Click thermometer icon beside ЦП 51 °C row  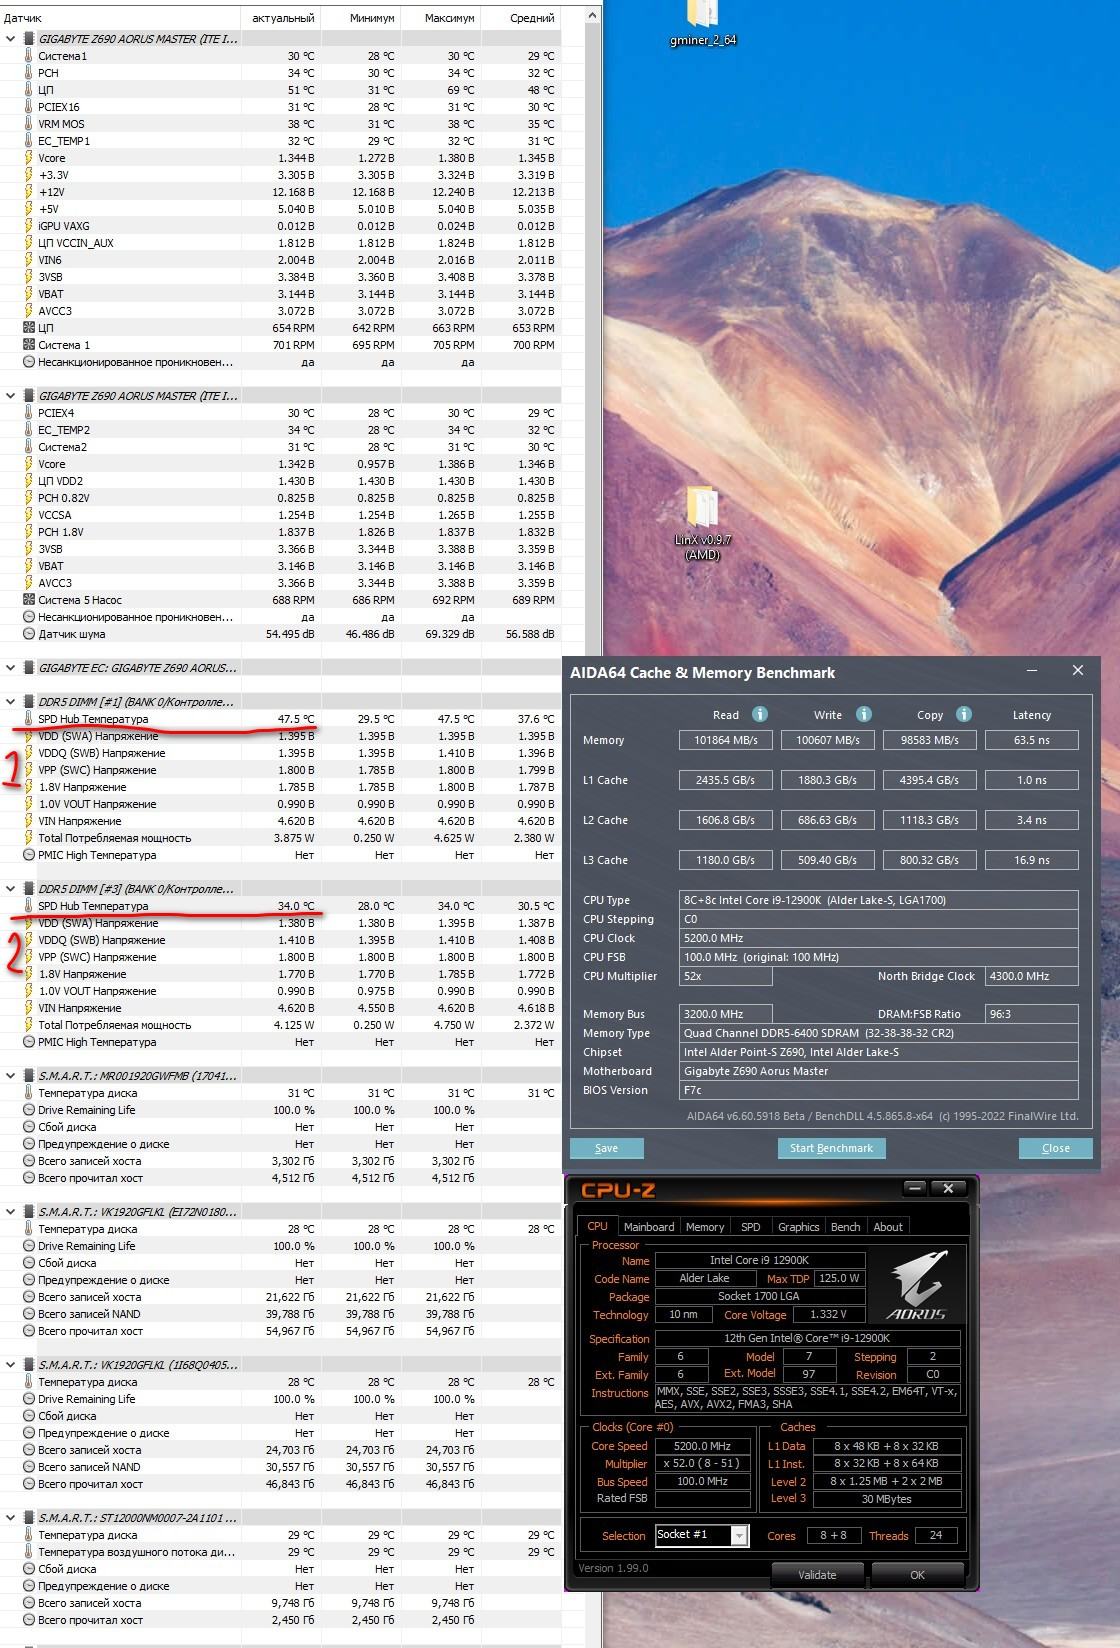tap(28, 90)
